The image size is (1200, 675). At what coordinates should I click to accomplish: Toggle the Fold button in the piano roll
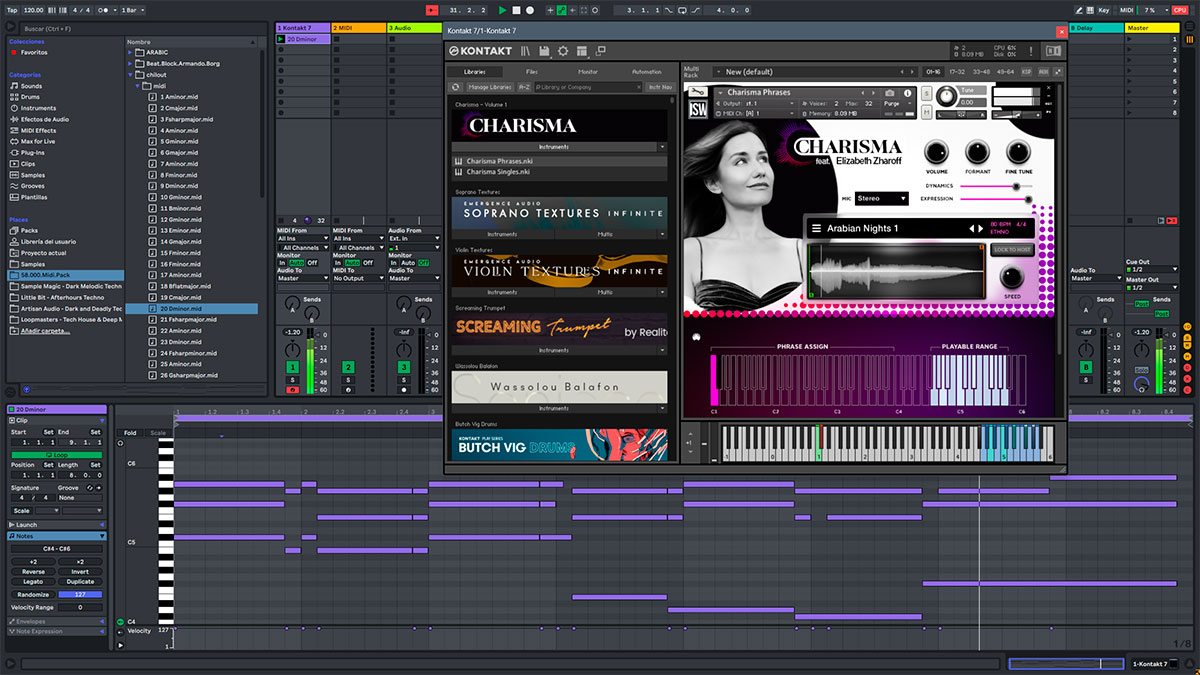[x=130, y=433]
